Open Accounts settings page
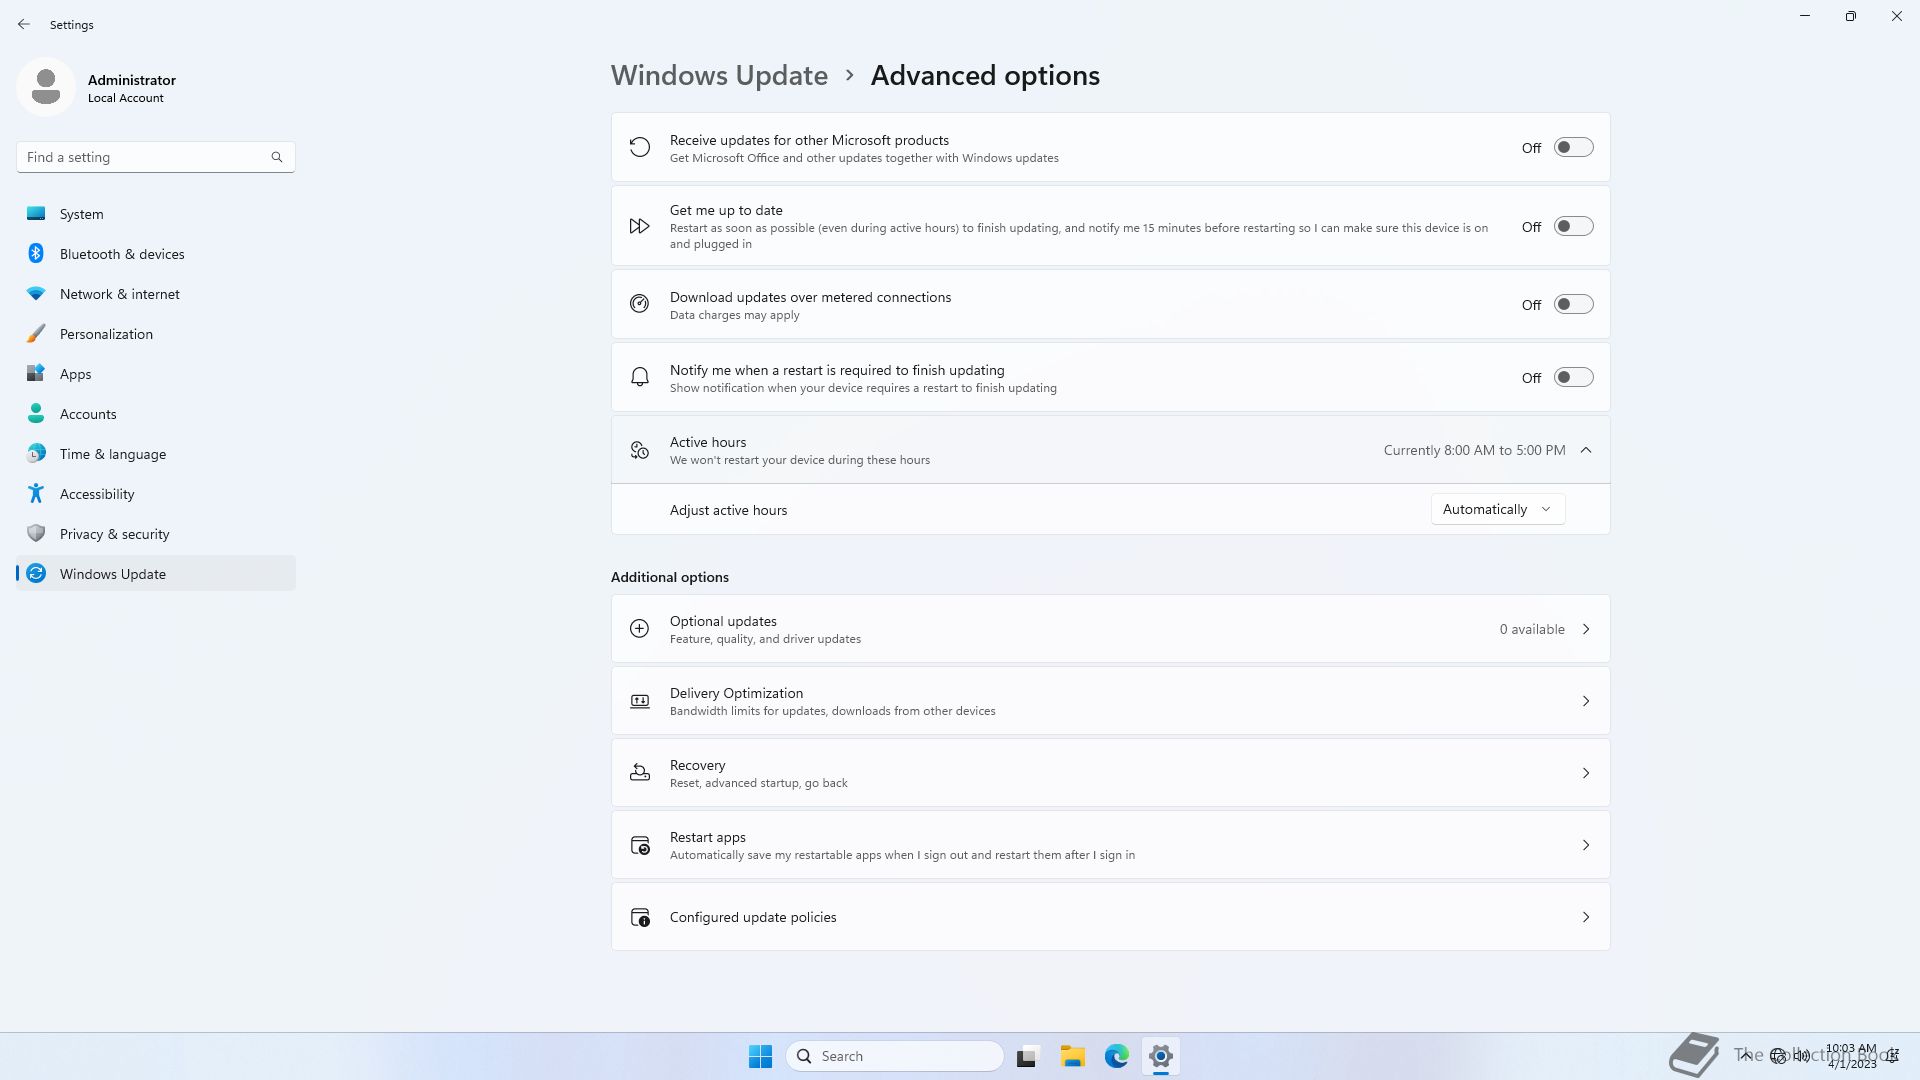Image resolution: width=1920 pixels, height=1080 pixels. (156, 414)
